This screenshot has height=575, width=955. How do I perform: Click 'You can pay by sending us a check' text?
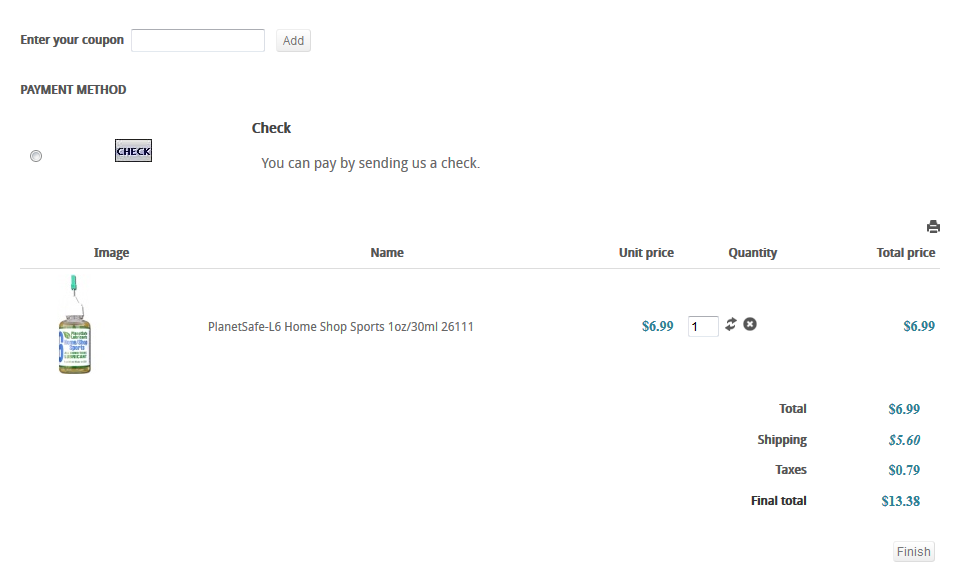[370, 163]
